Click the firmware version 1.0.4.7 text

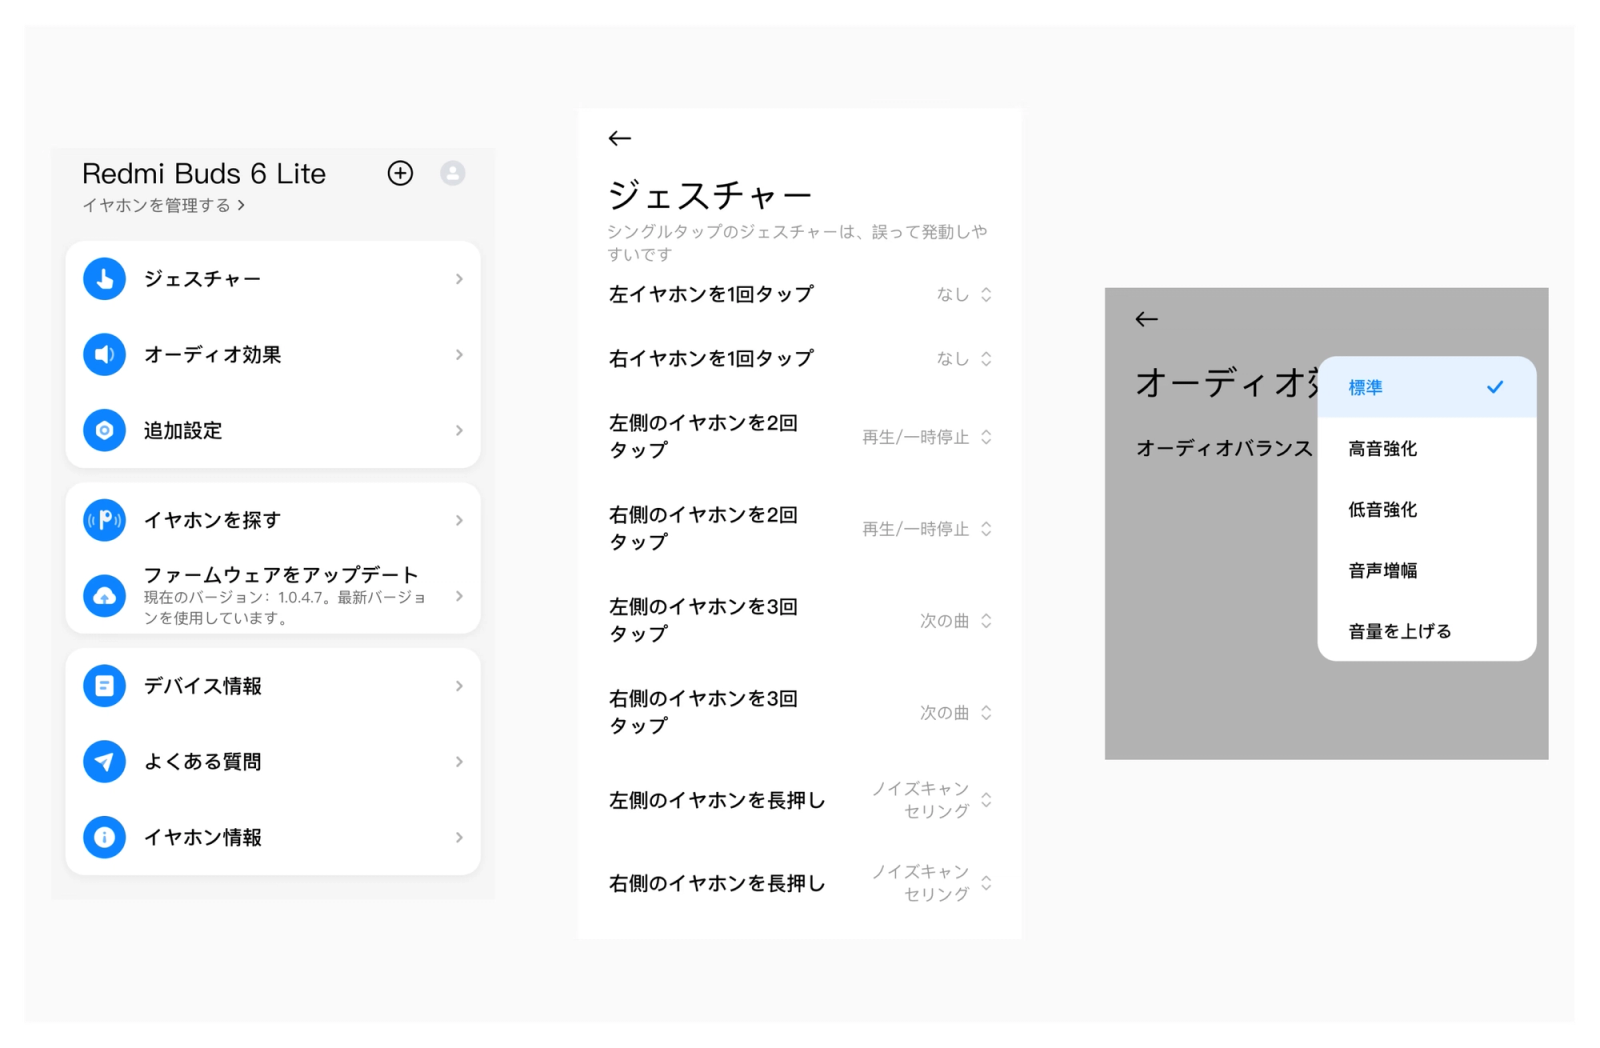pos(285,608)
